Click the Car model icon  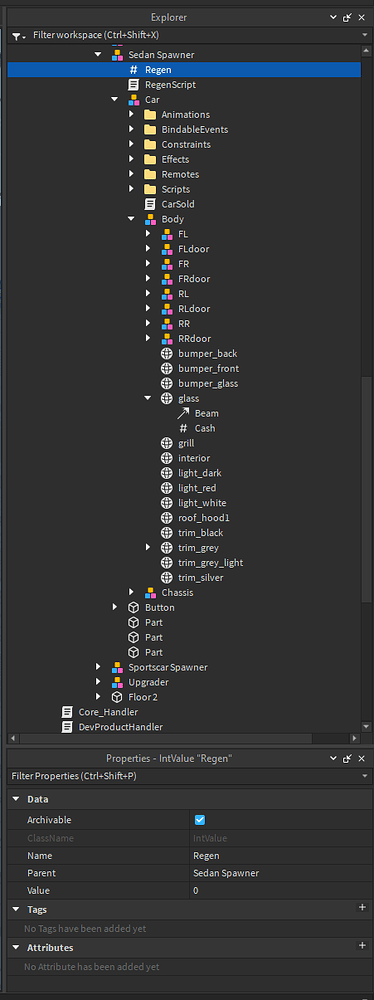133,99
